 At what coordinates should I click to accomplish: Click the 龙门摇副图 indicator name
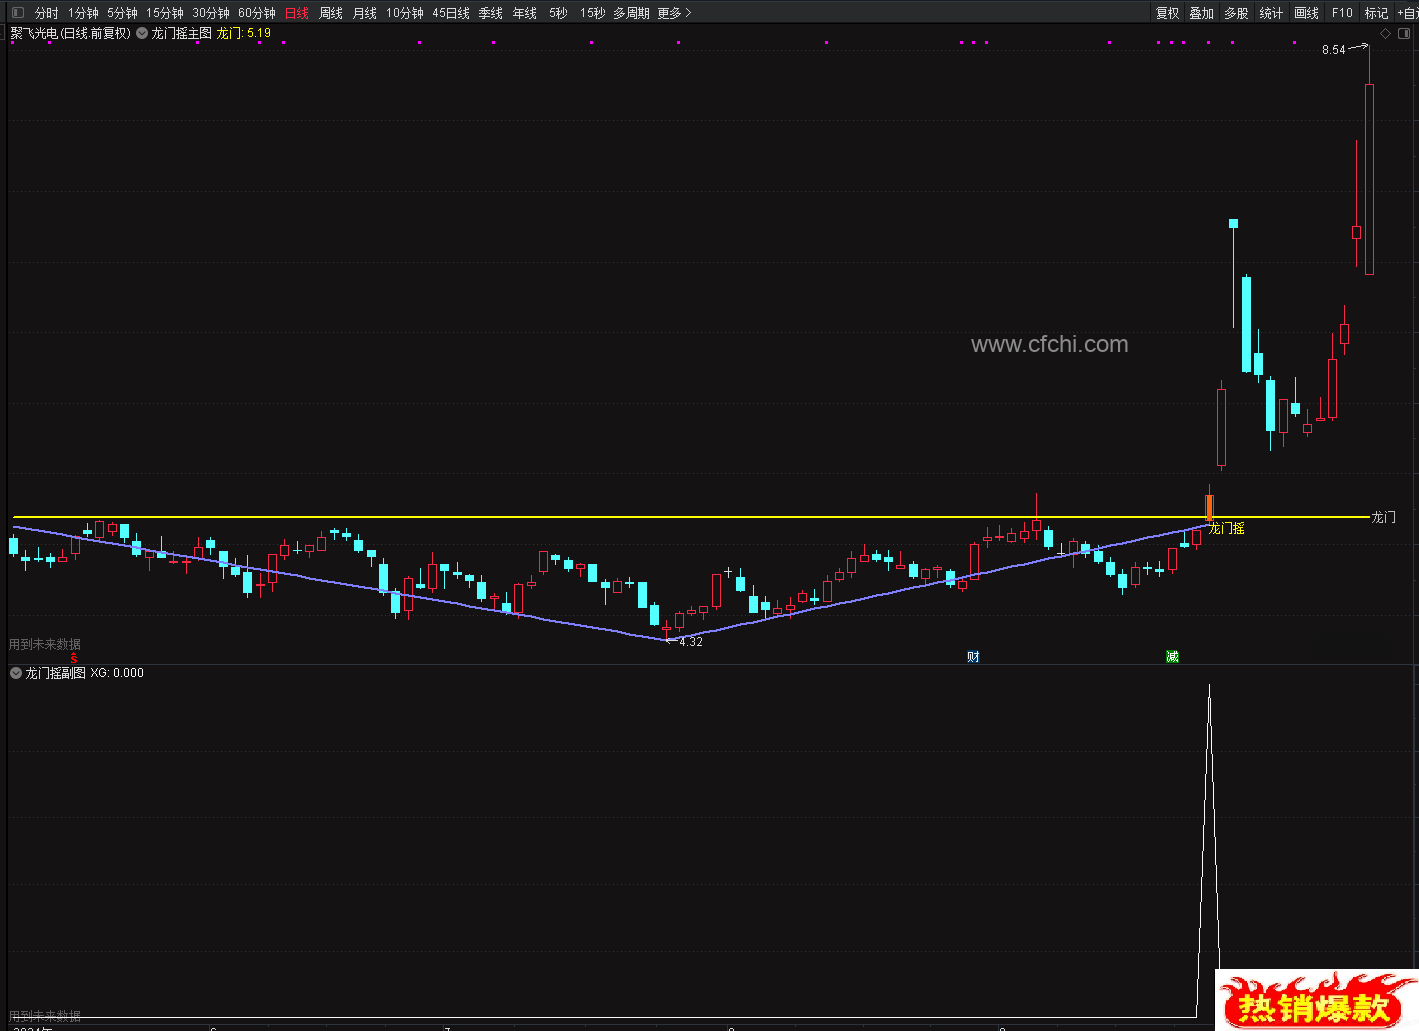(55, 673)
